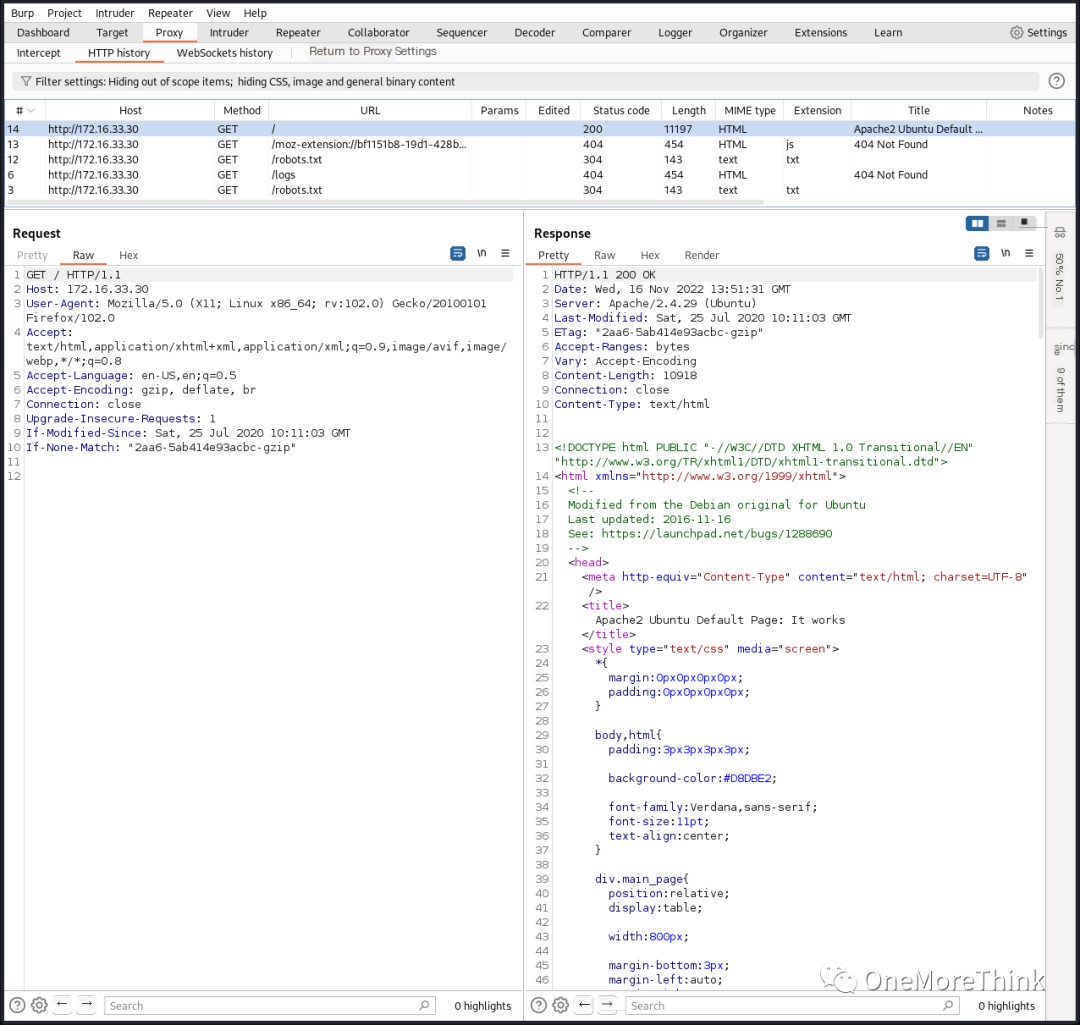Open the Response Render view
Viewport: 1080px width, 1025px height.
pyautogui.click(x=702, y=255)
